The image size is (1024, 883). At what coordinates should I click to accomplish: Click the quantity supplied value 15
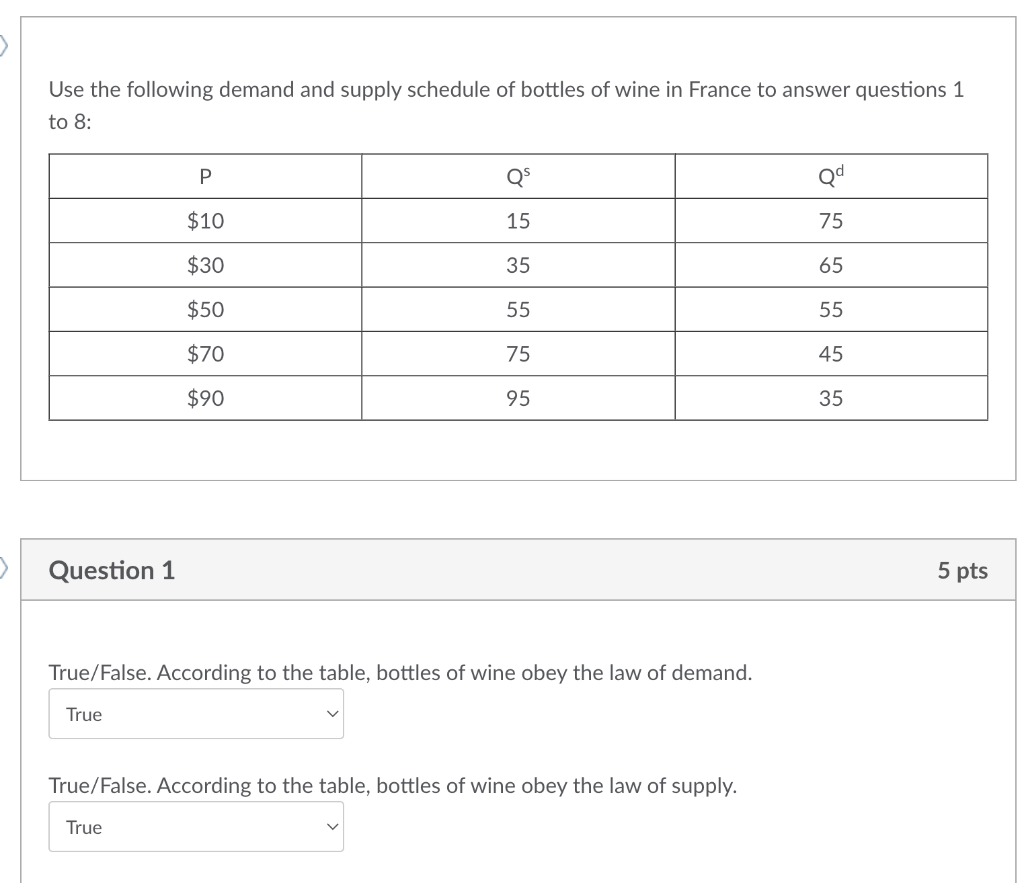(x=518, y=221)
